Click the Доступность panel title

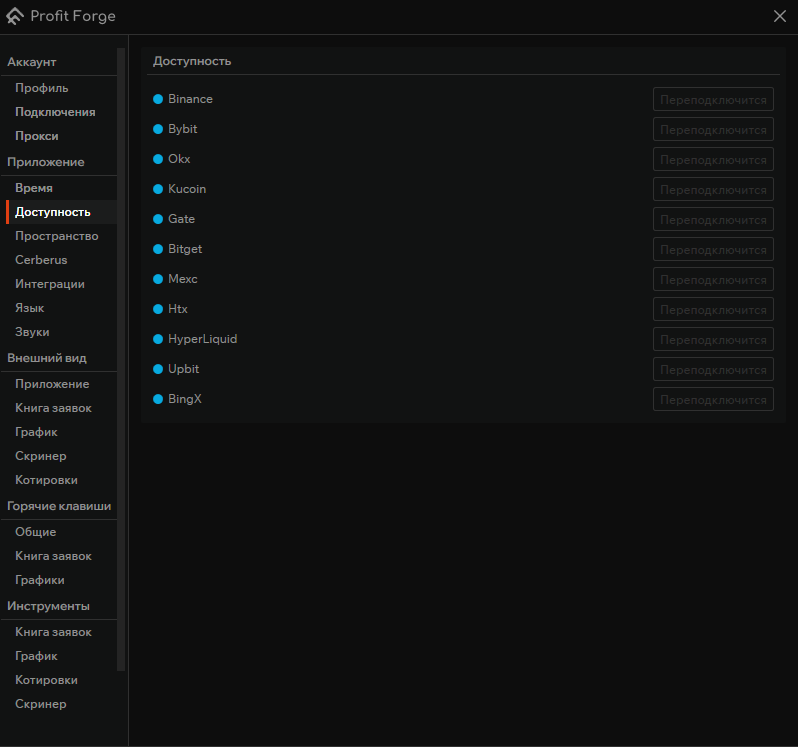[x=192, y=61]
